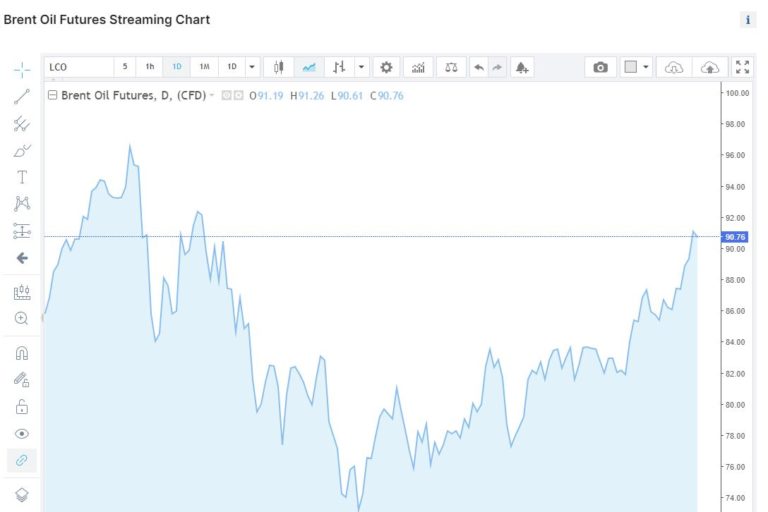Click the undo arrow button

(x=479, y=67)
